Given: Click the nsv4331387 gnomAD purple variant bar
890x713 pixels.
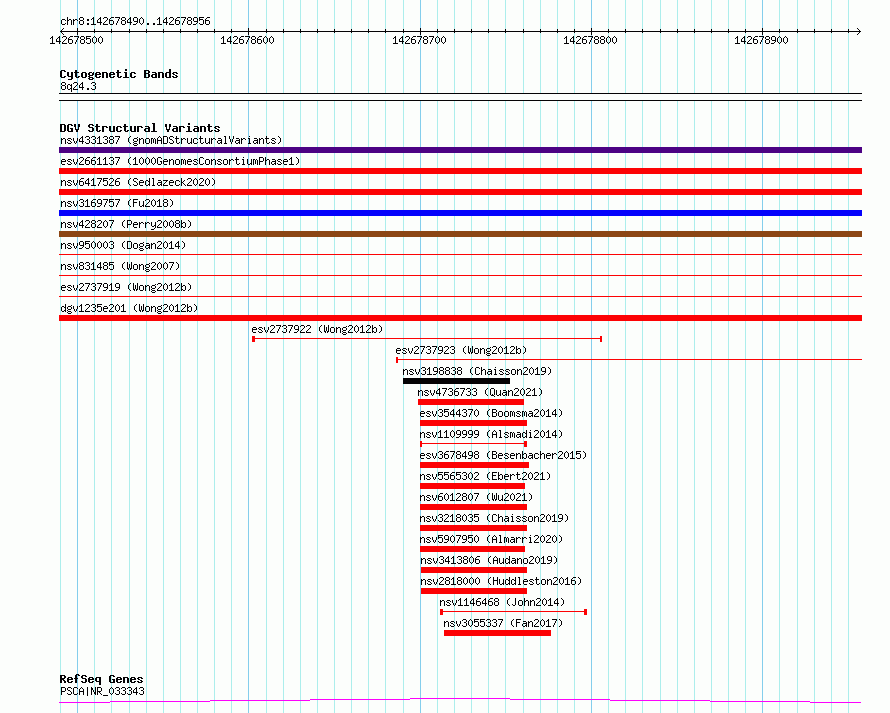Looking at the screenshot, I should [x=460, y=150].
